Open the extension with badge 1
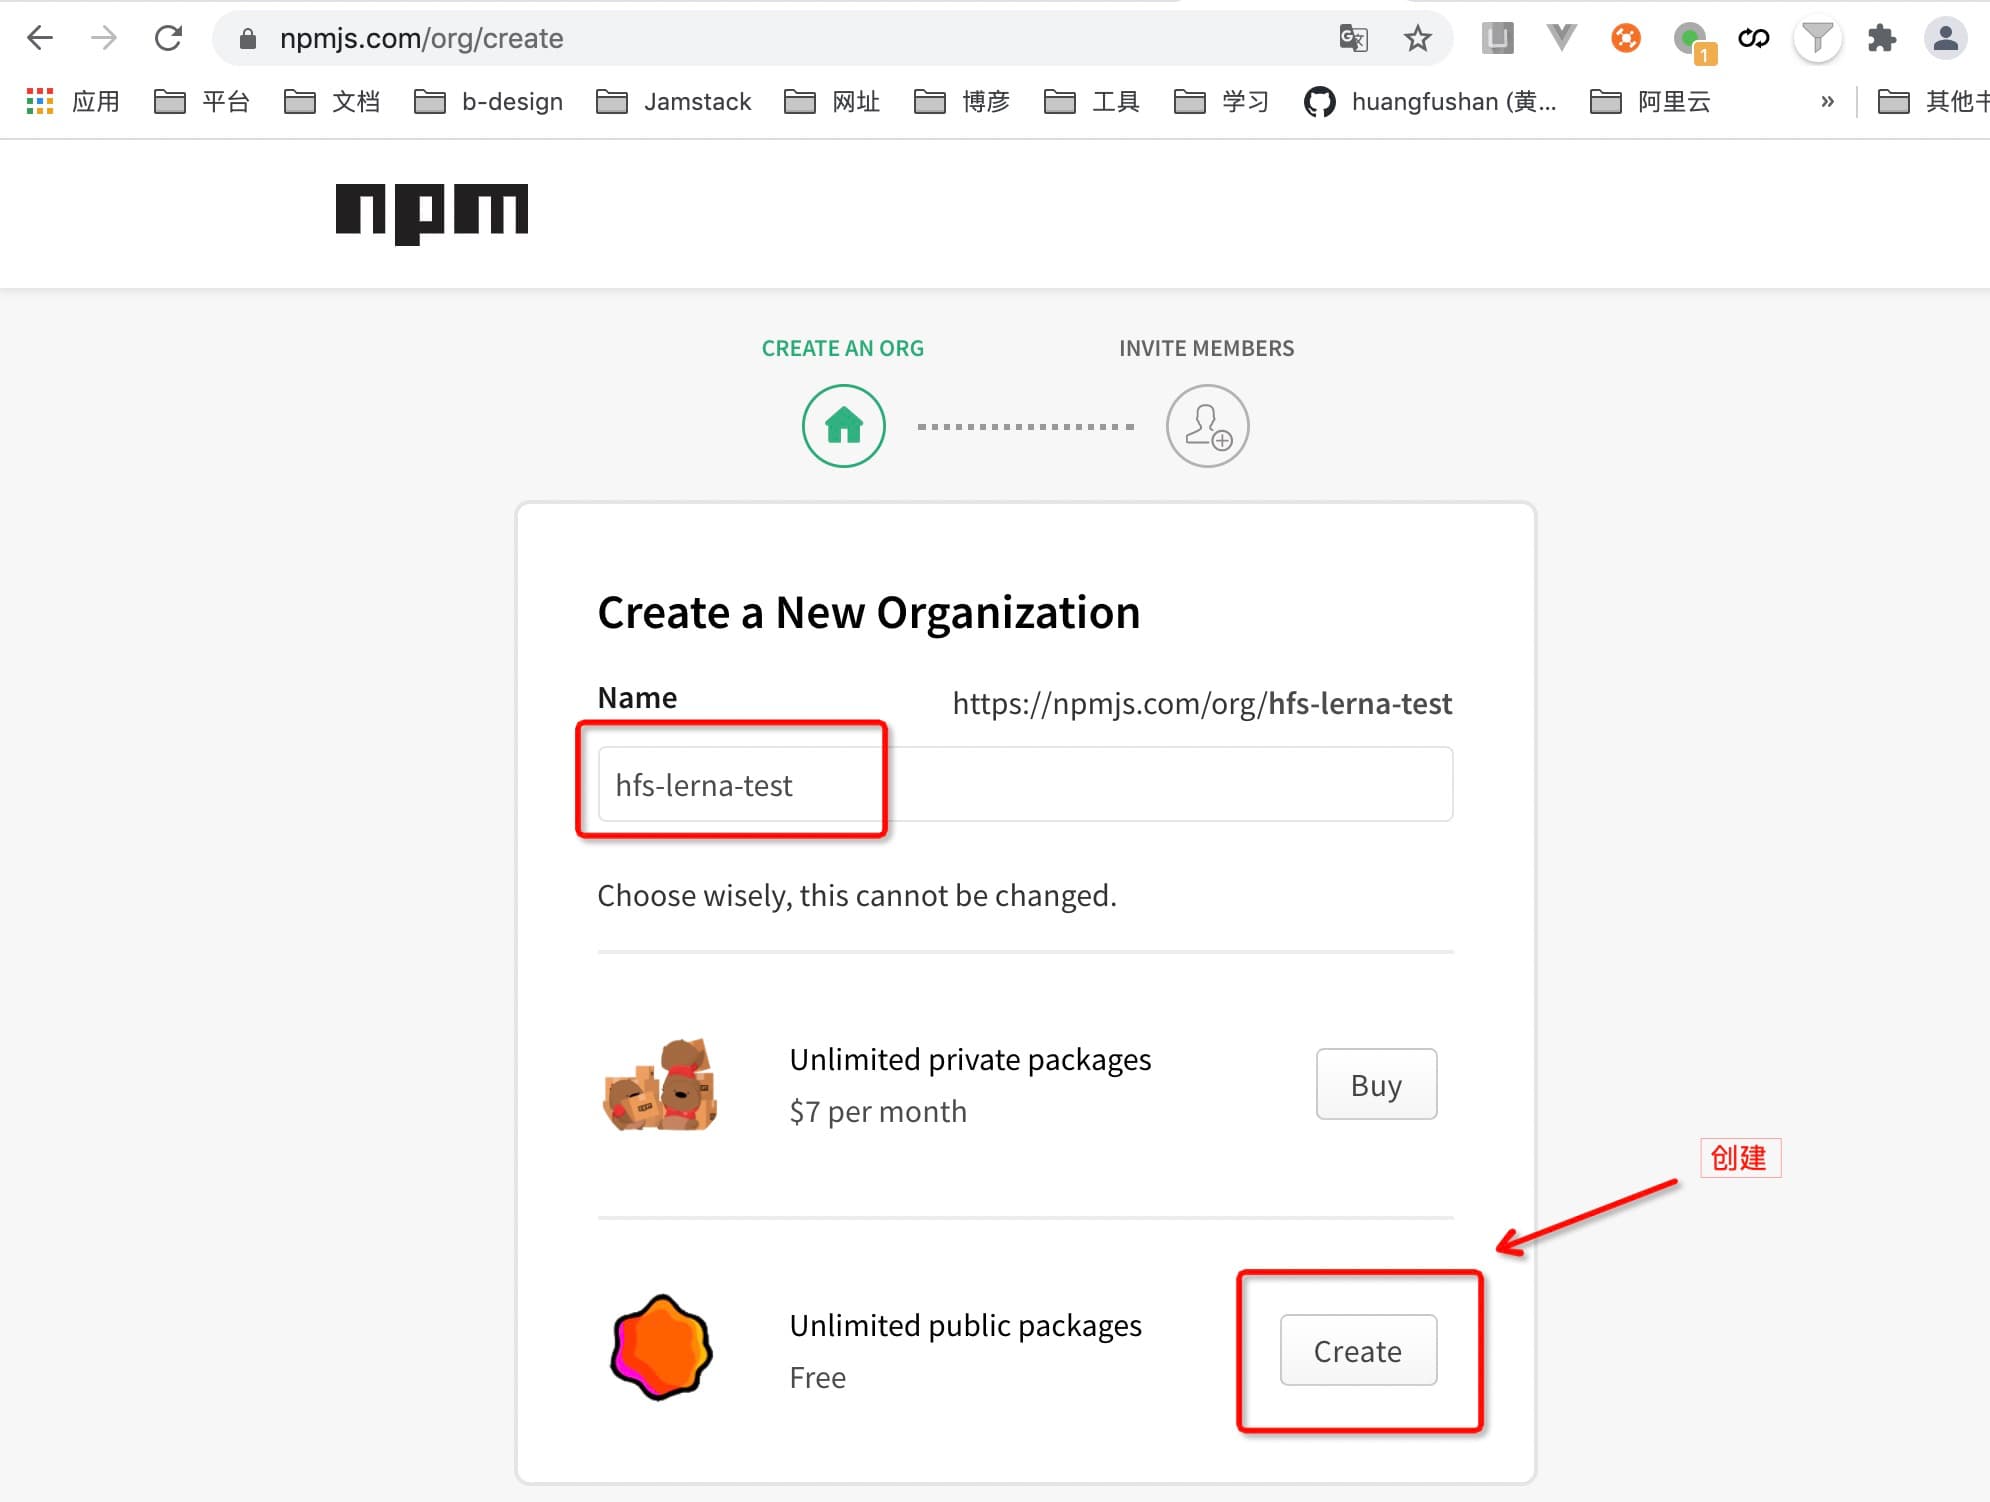Image resolution: width=1990 pixels, height=1502 pixels. (x=1693, y=42)
